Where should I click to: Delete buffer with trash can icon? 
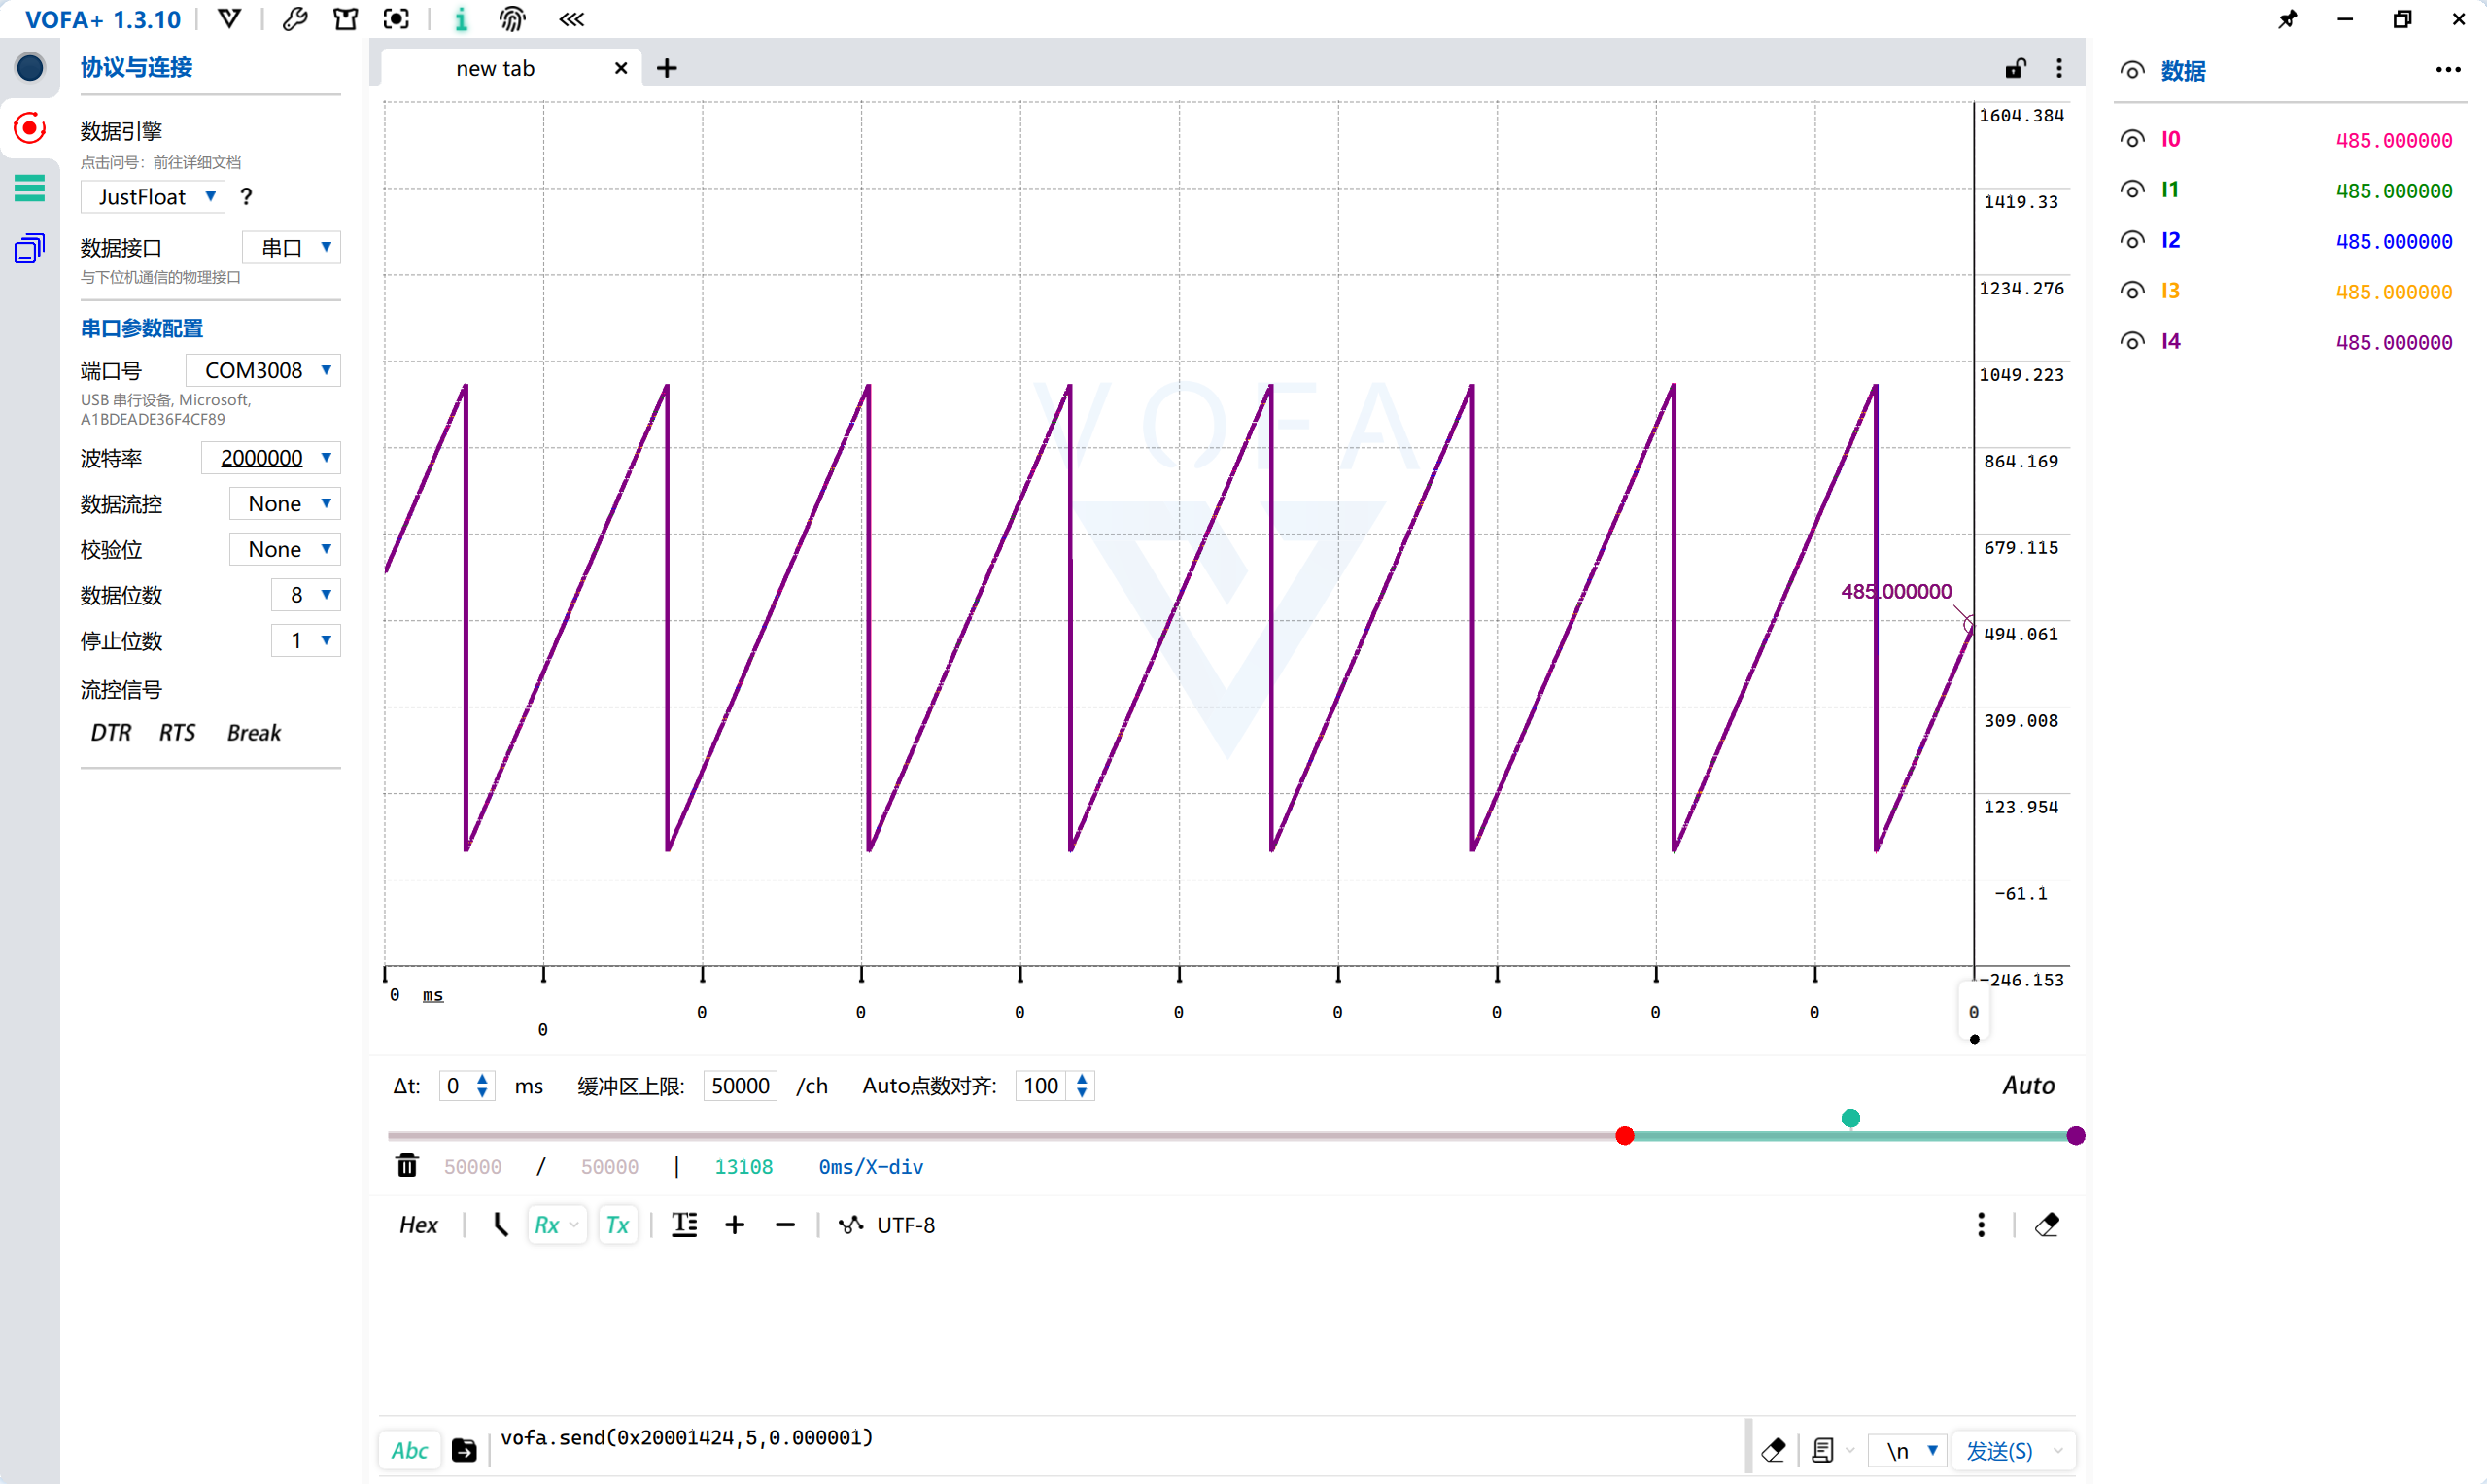(x=407, y=1166)
